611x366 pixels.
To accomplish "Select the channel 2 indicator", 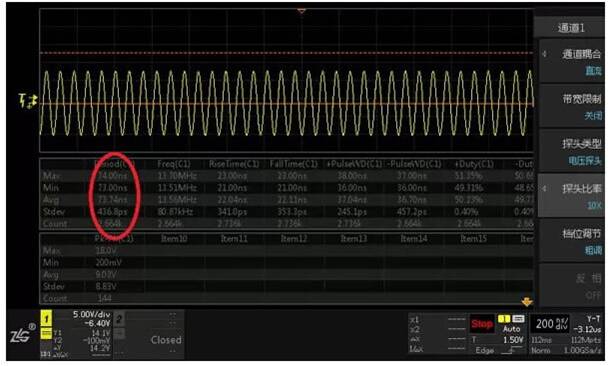I will click(x=119, y=319).
